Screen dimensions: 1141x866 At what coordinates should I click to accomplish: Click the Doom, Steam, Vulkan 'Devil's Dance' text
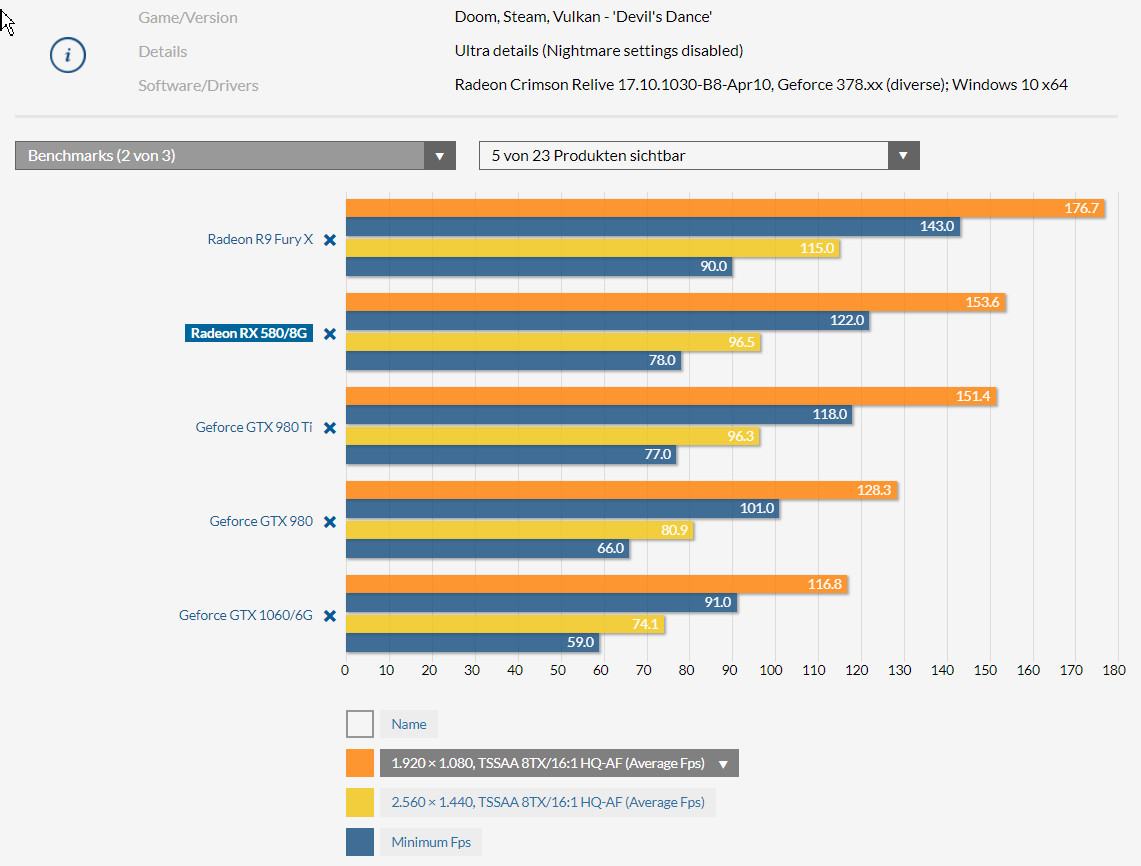[583, 17]
